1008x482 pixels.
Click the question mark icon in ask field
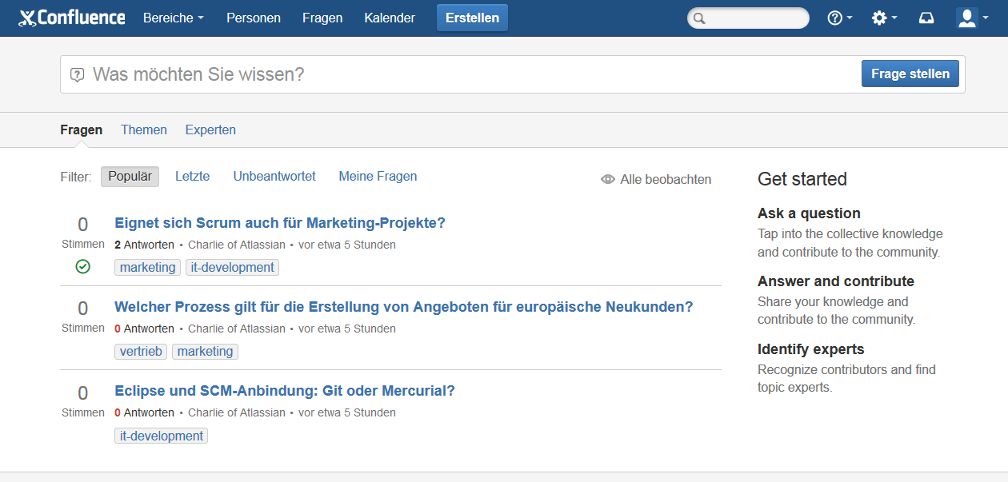77,75
